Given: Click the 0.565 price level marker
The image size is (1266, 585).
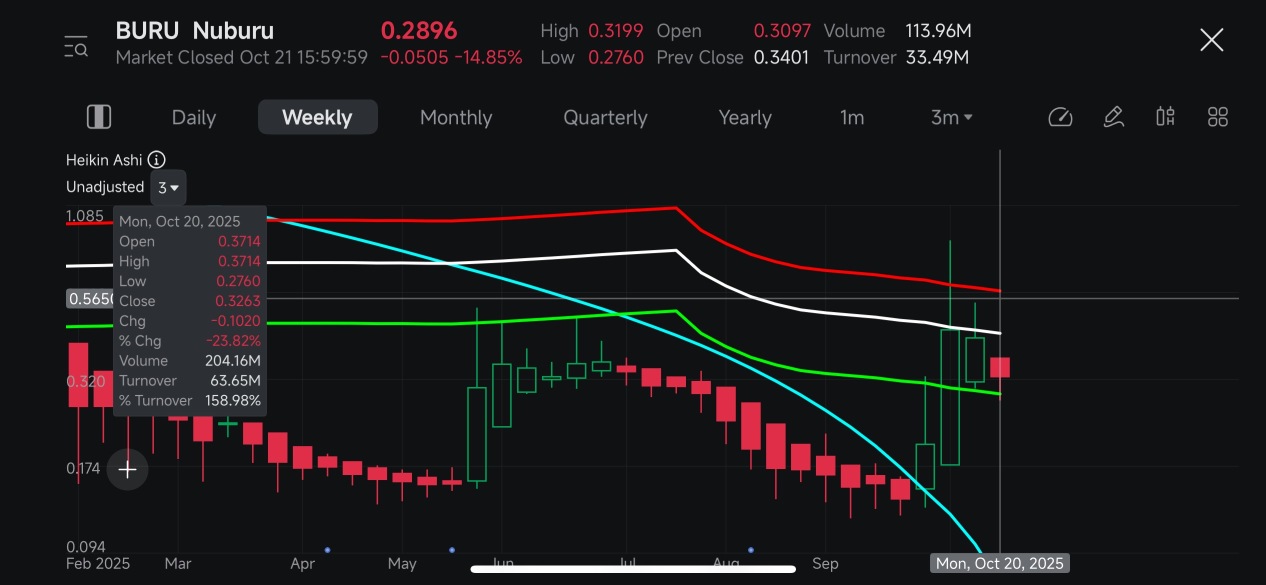Looking at the screenshot, I should tap(90, 298).
